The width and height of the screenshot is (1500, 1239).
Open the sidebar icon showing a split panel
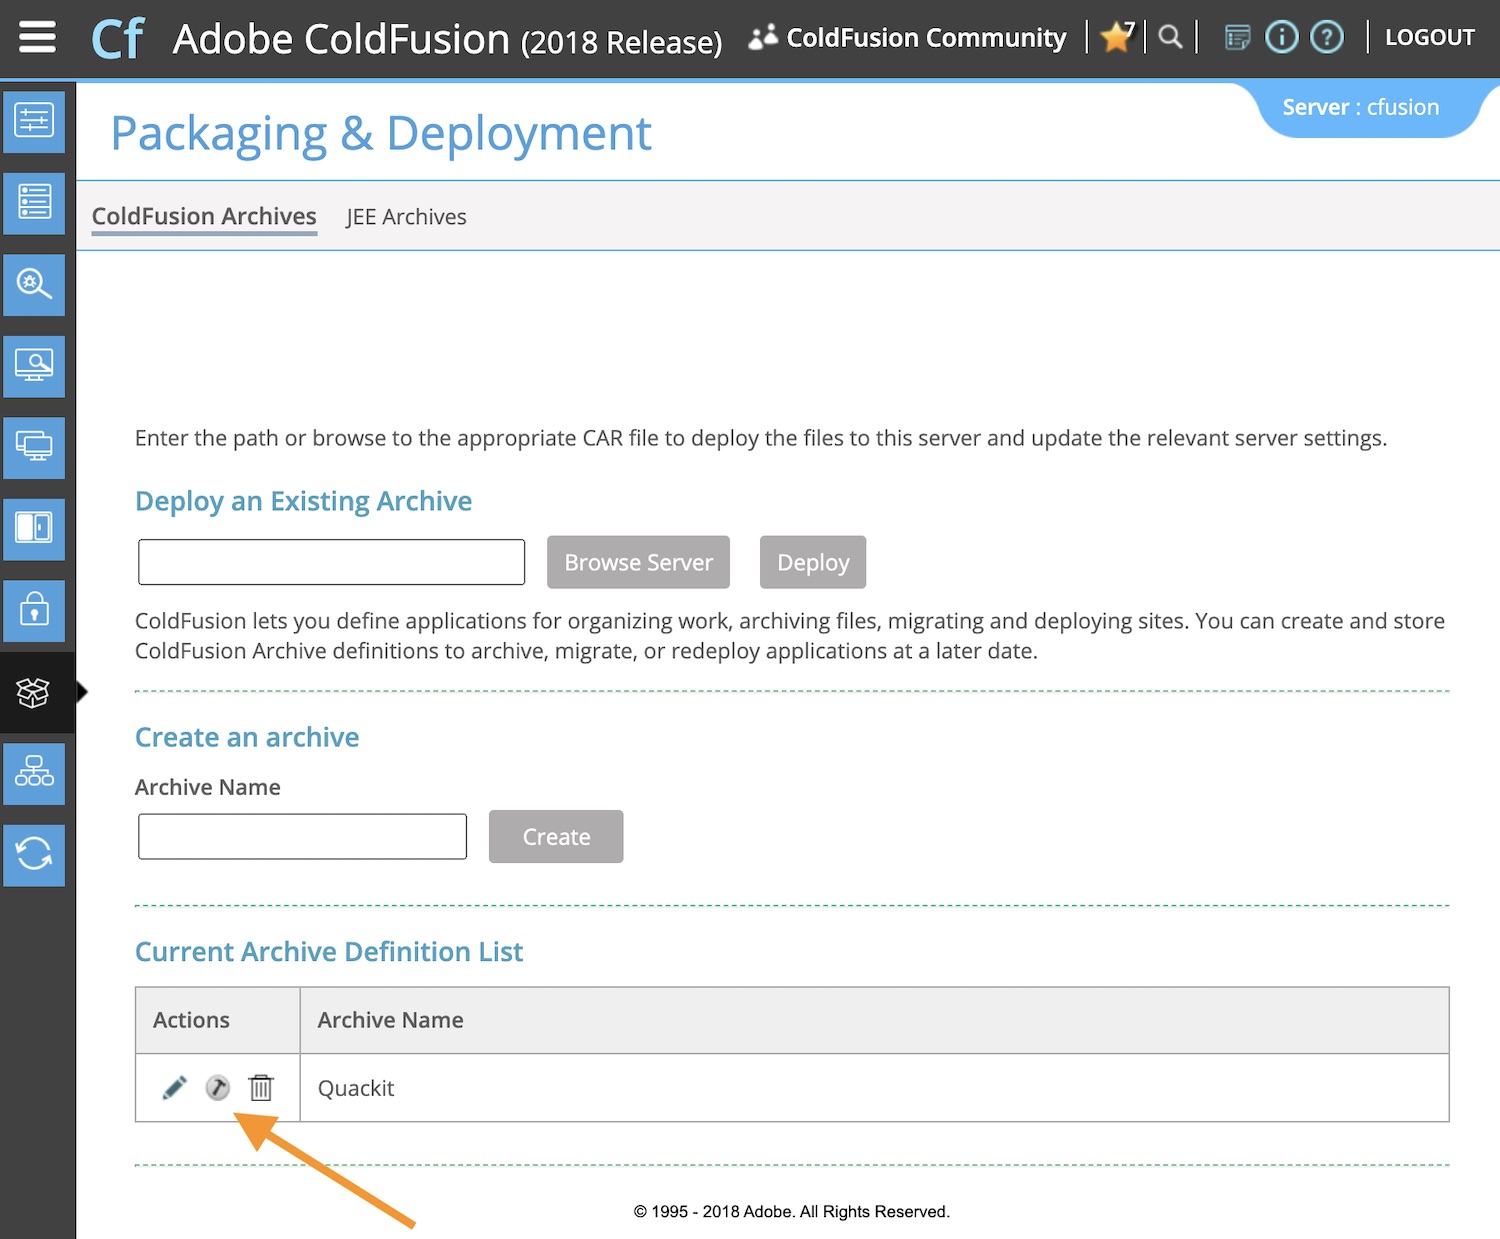coord(34,529)
